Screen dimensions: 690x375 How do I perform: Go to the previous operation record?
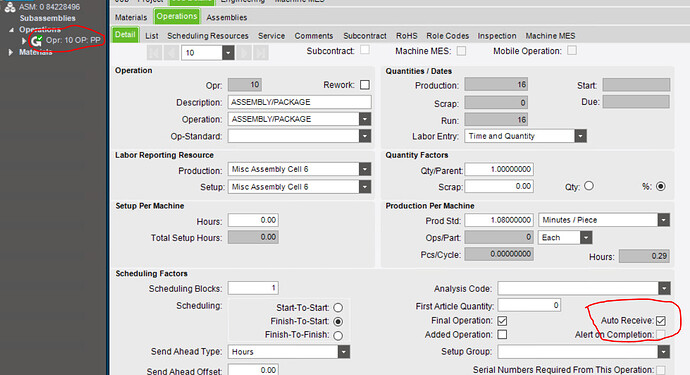(171, 53)
